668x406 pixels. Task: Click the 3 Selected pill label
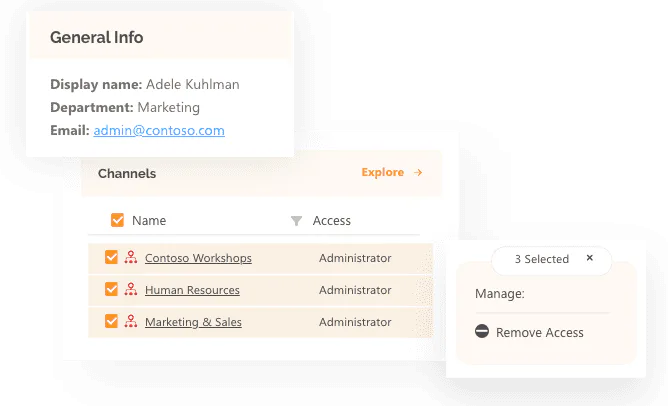(x=541, y=259)
